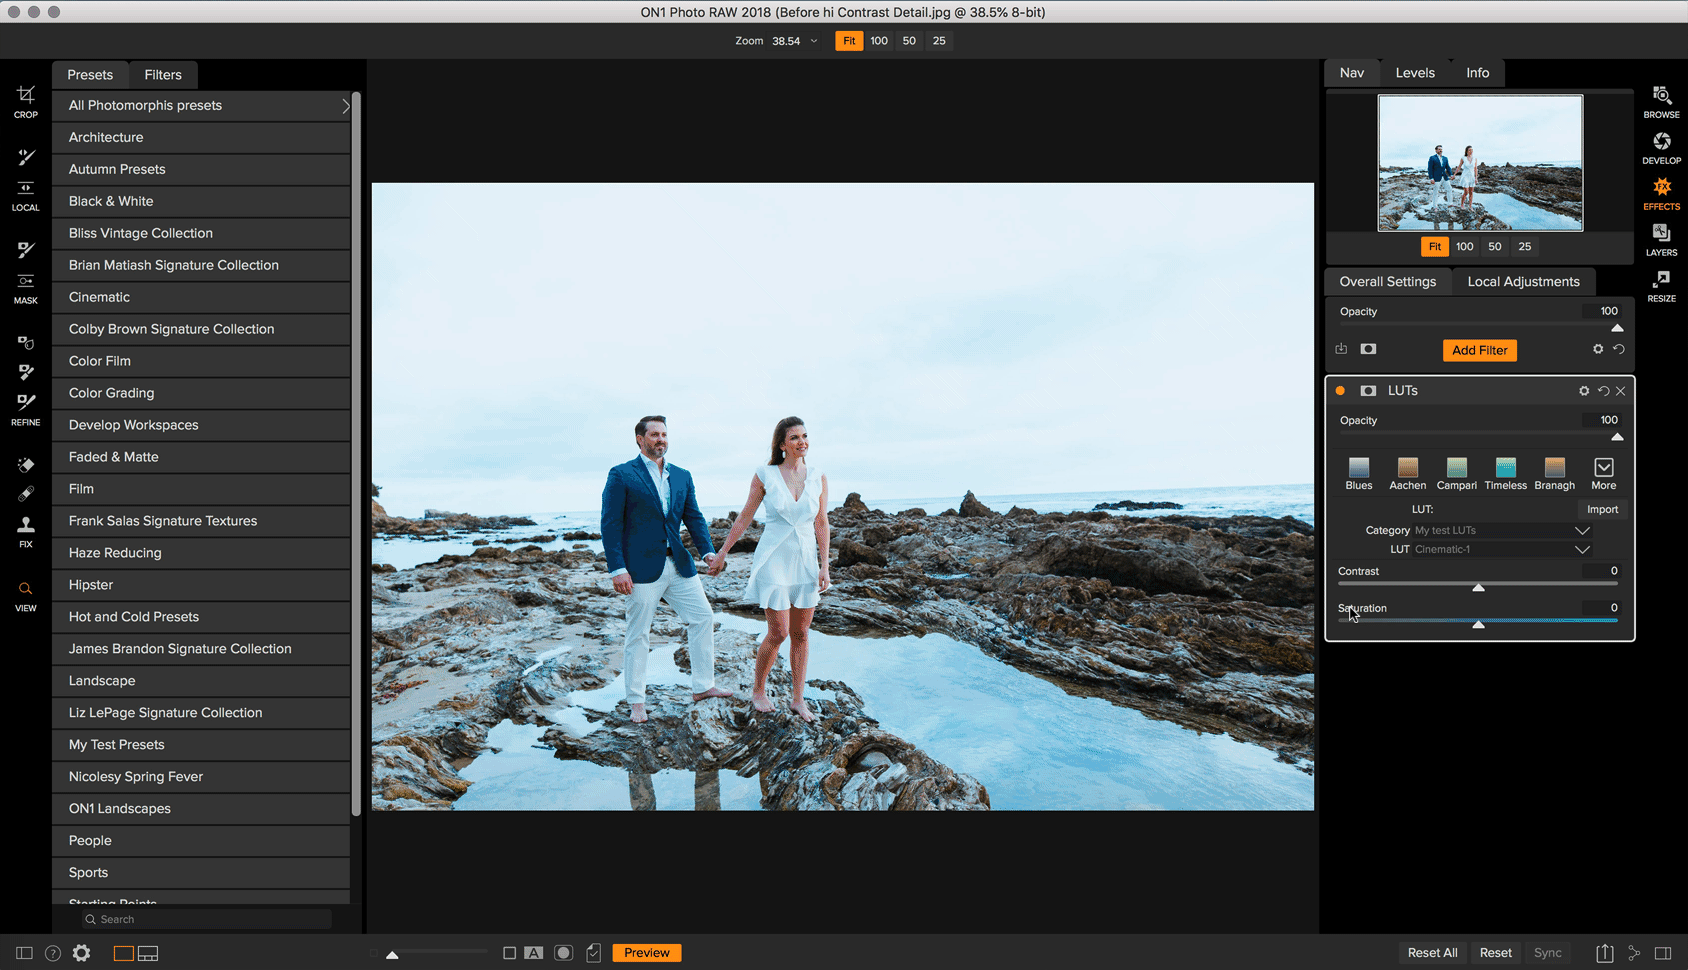Toggle right panel visibility icon
Image resolution: width=1688 pixels, height=970 pixels.
coord(1663,953)
